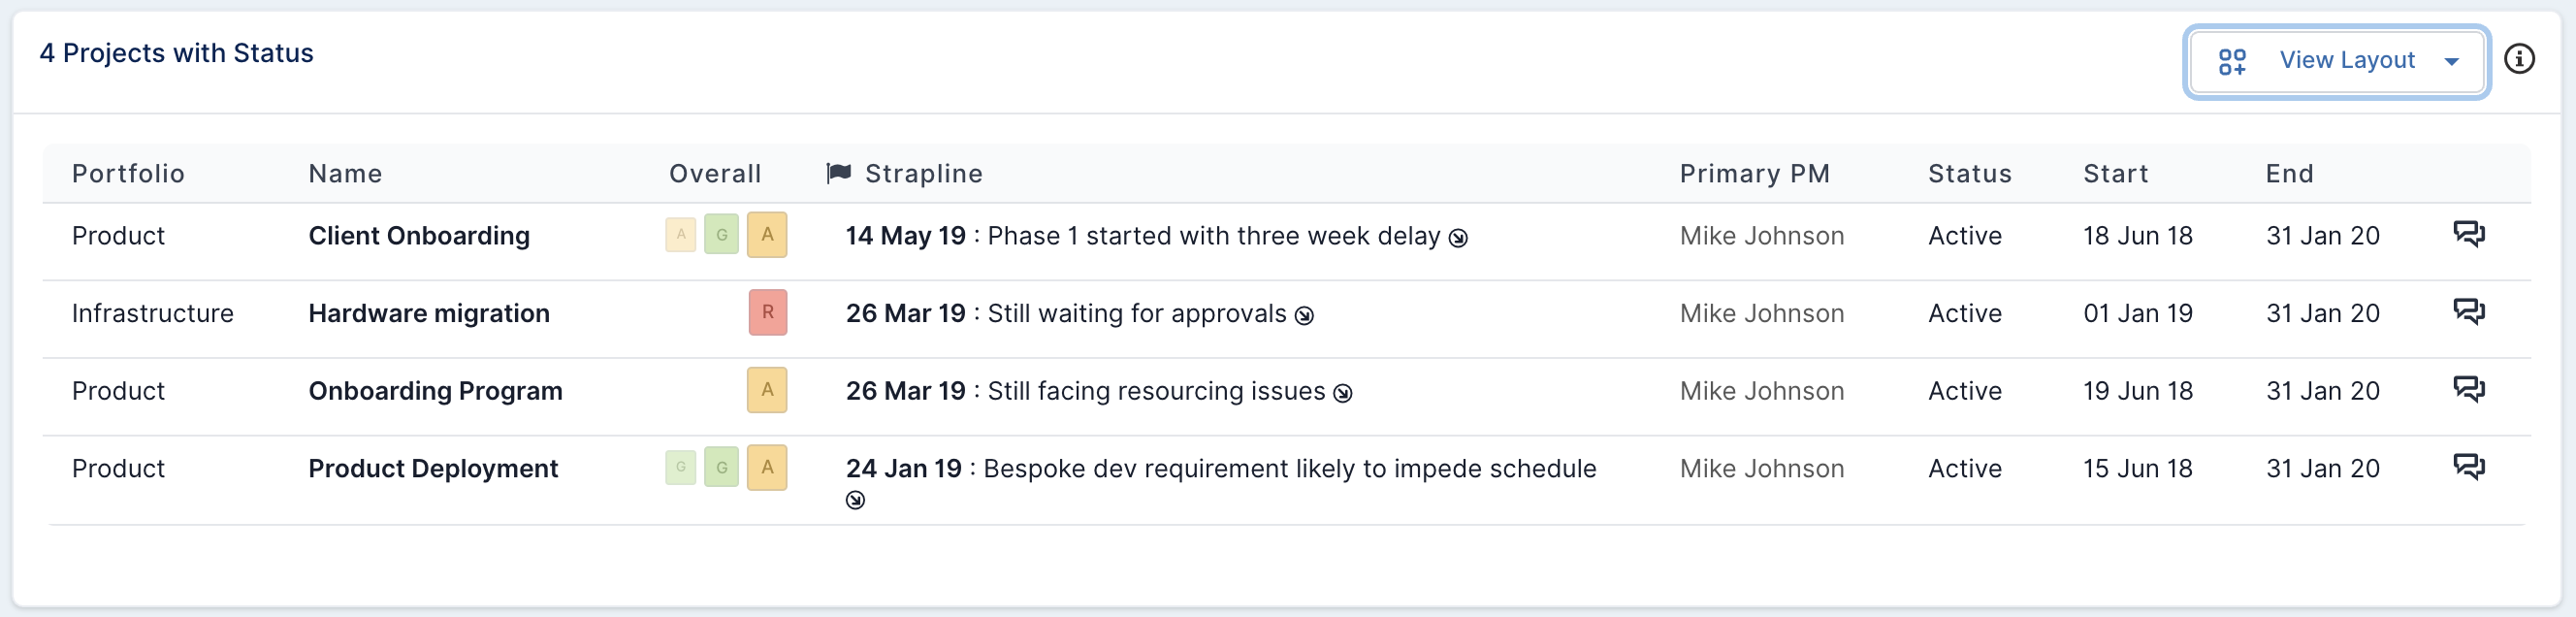Sort by the Primary PM column header
Image resolution: width=2576 pixels, height=617 pixels.
tap(1754, 174)
